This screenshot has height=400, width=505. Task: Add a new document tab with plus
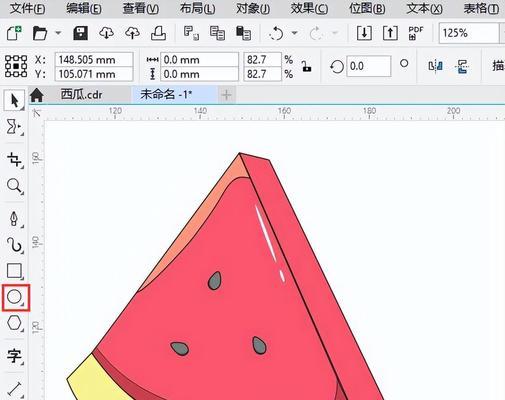pos(226,95)
